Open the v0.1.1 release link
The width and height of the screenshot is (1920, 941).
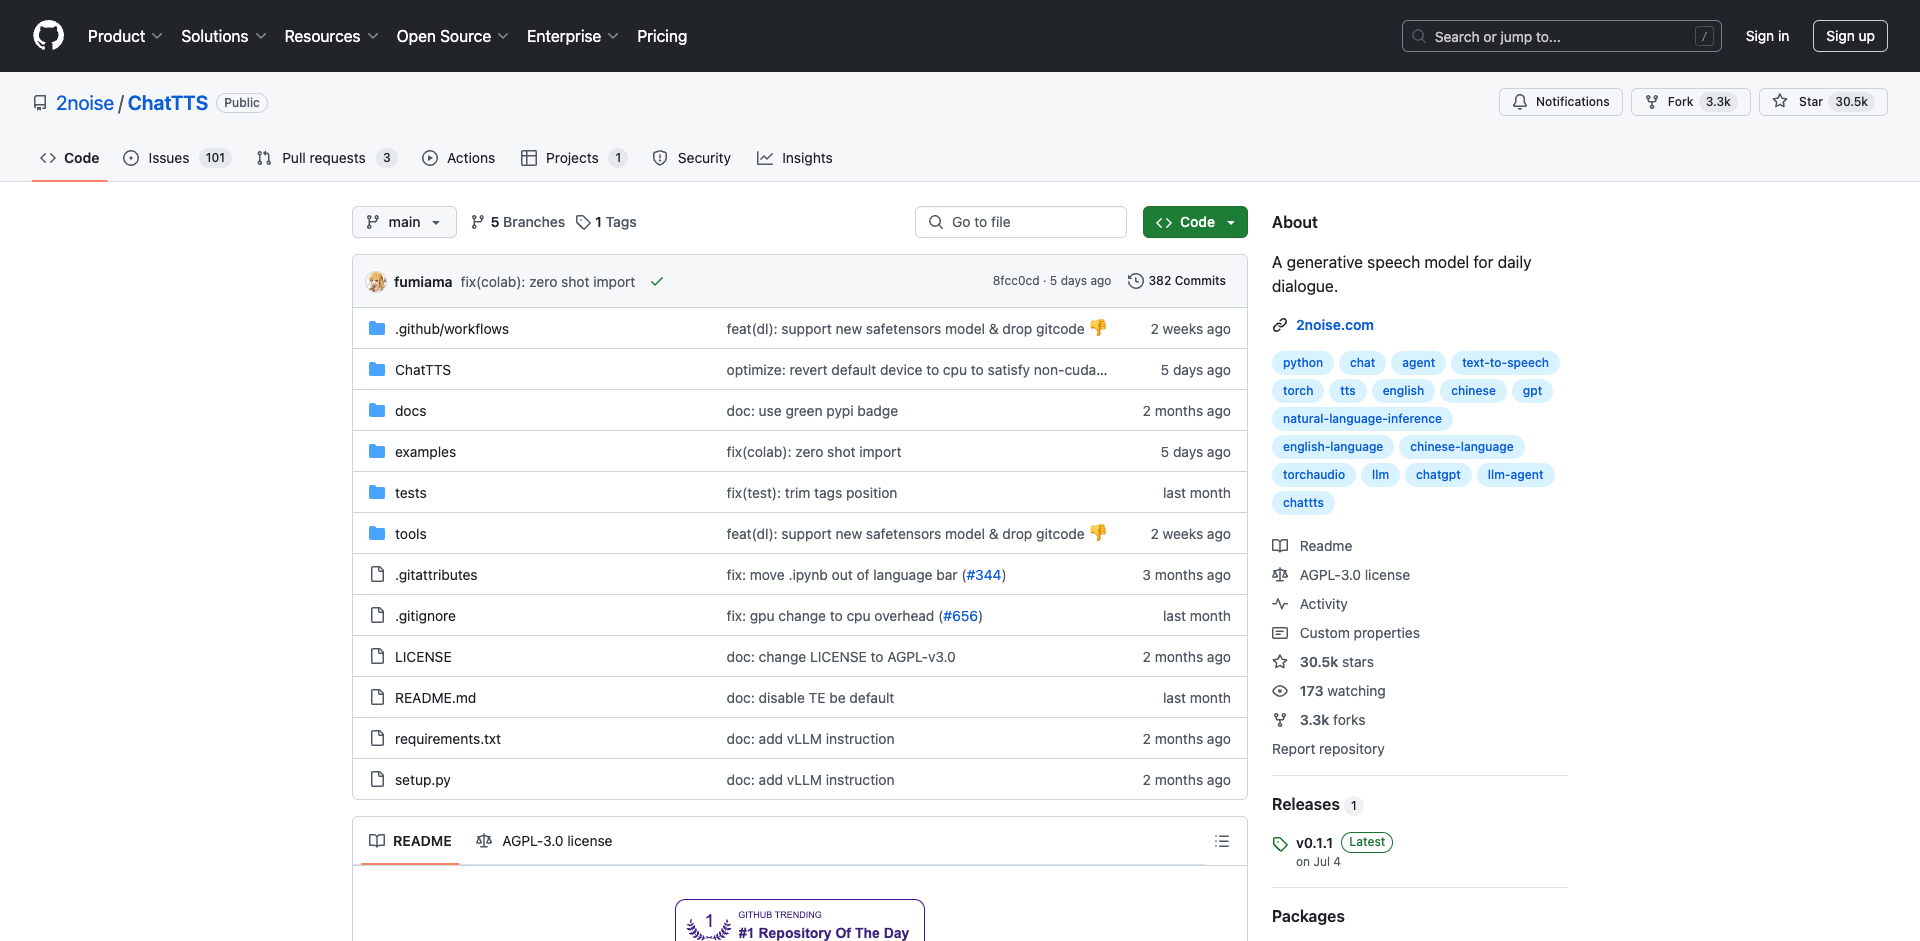coord(1314,843)
